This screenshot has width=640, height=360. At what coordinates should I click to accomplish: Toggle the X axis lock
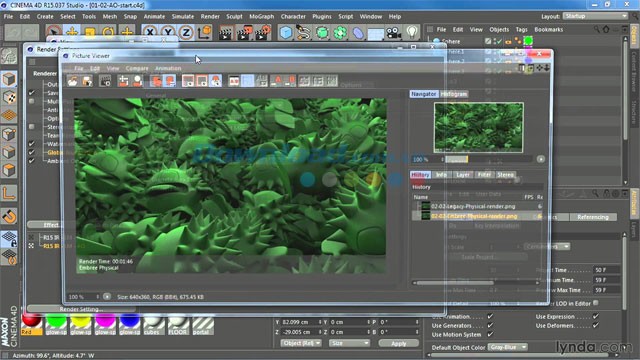(150, 32)
